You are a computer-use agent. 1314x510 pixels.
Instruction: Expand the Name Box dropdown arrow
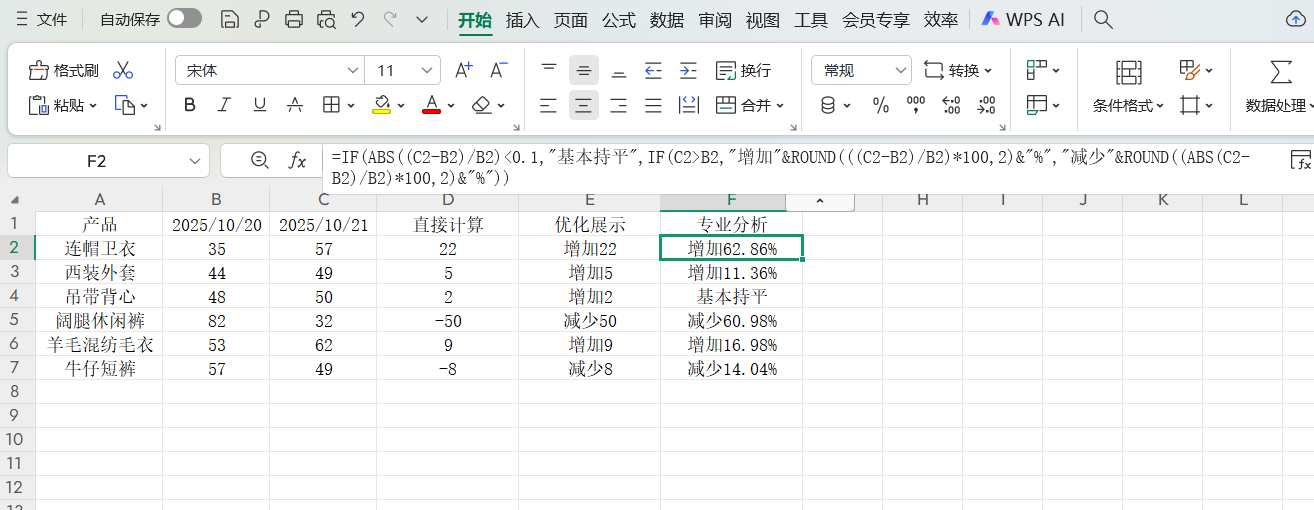pyautogui.click(x=194, y=161)
